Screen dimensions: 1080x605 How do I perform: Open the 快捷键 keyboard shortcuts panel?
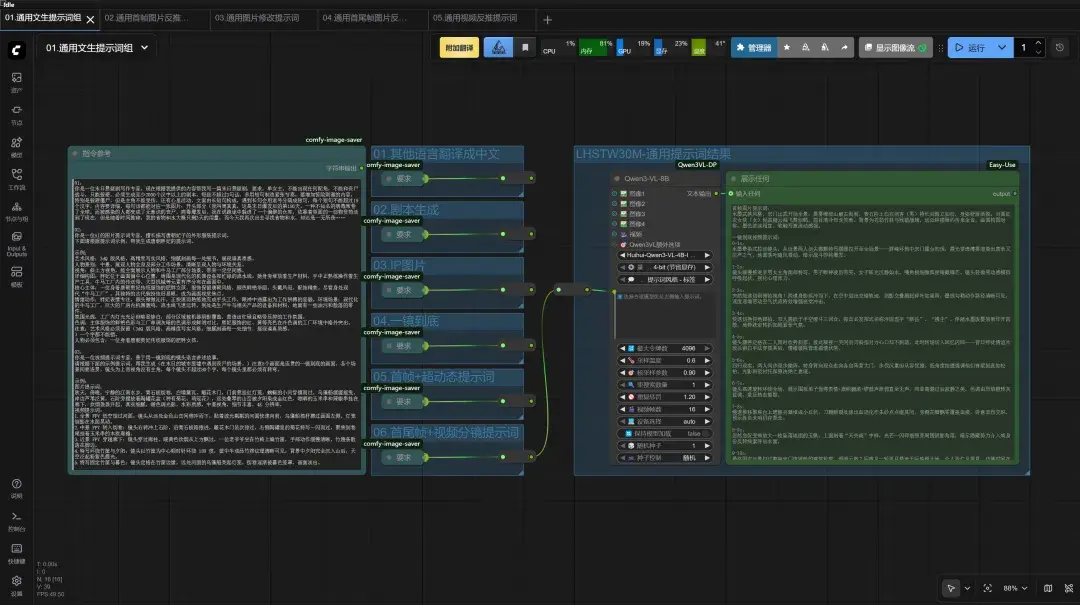point(17,553)
